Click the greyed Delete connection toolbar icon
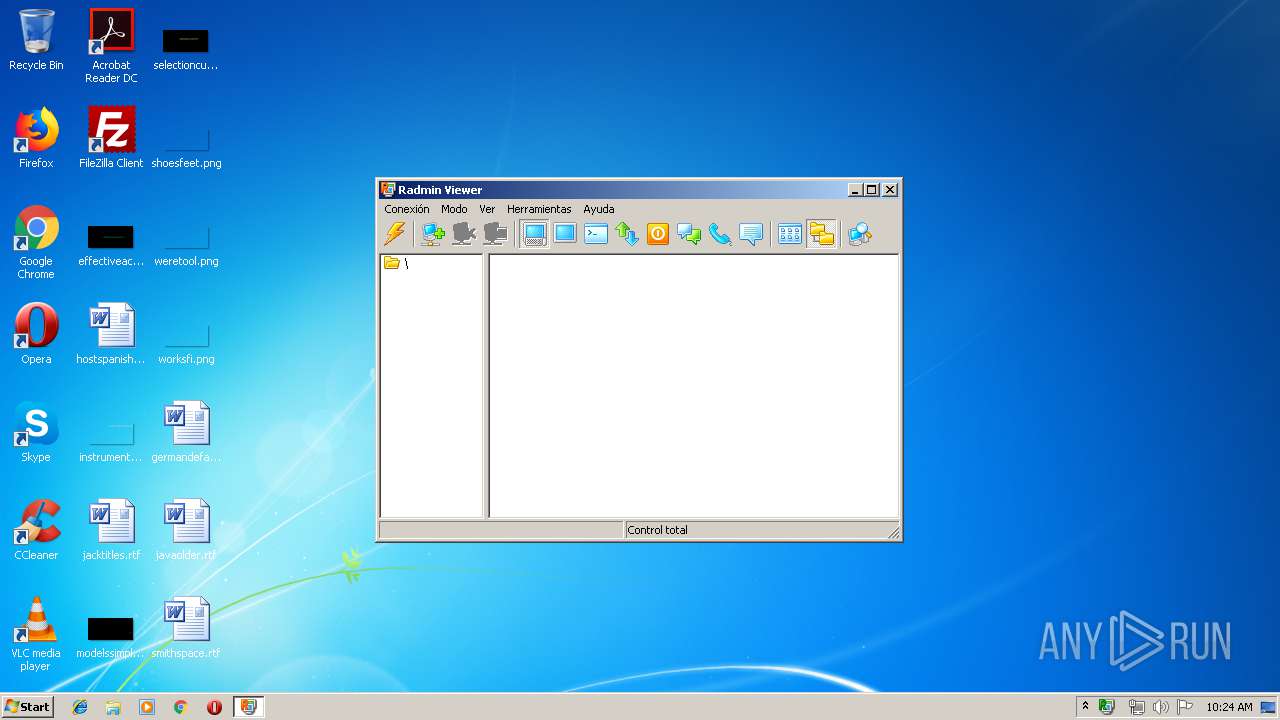 click(464, 234)
